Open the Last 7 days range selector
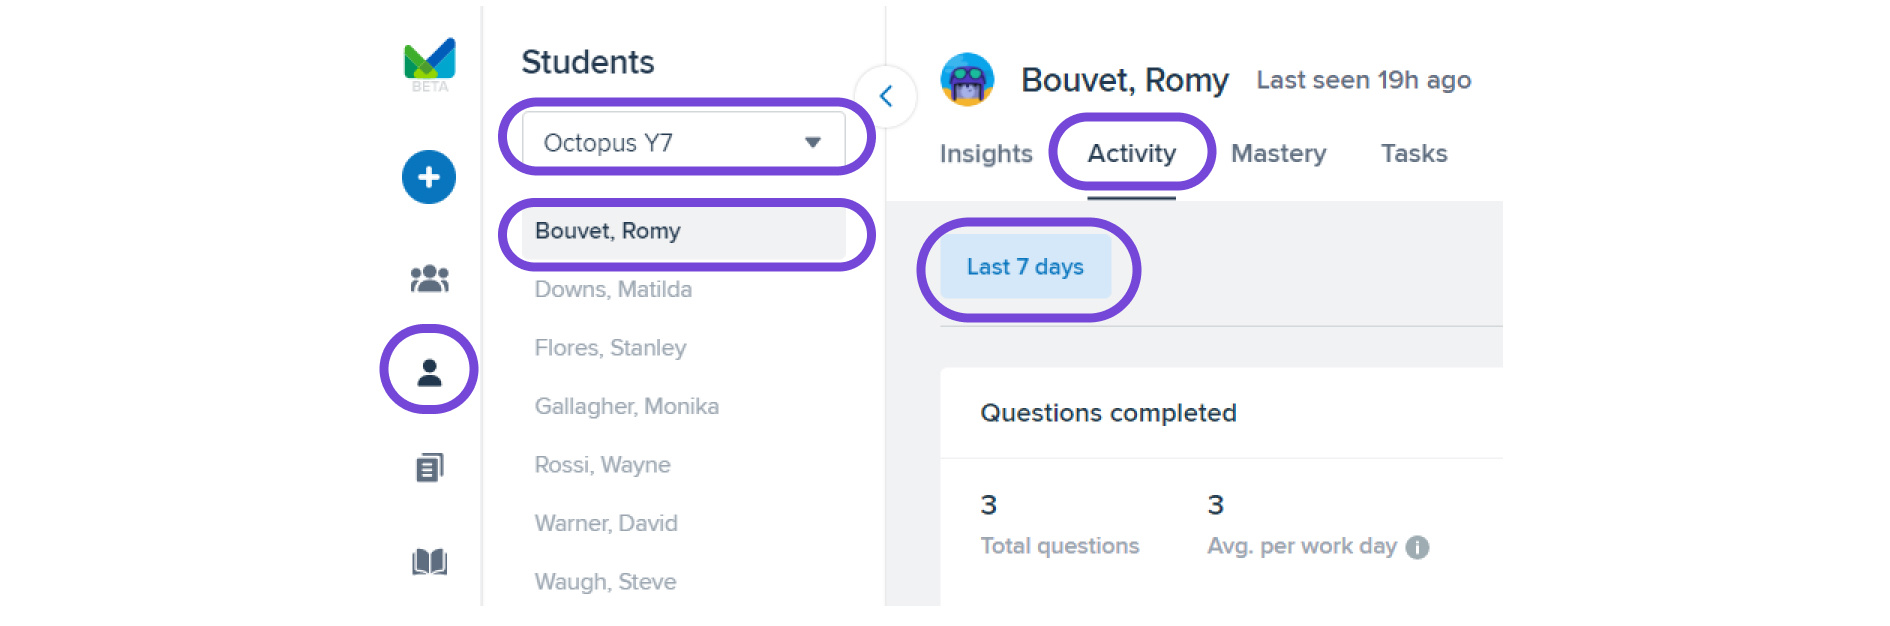This screenshot has height=626, width=1890. click(1026, 267)
